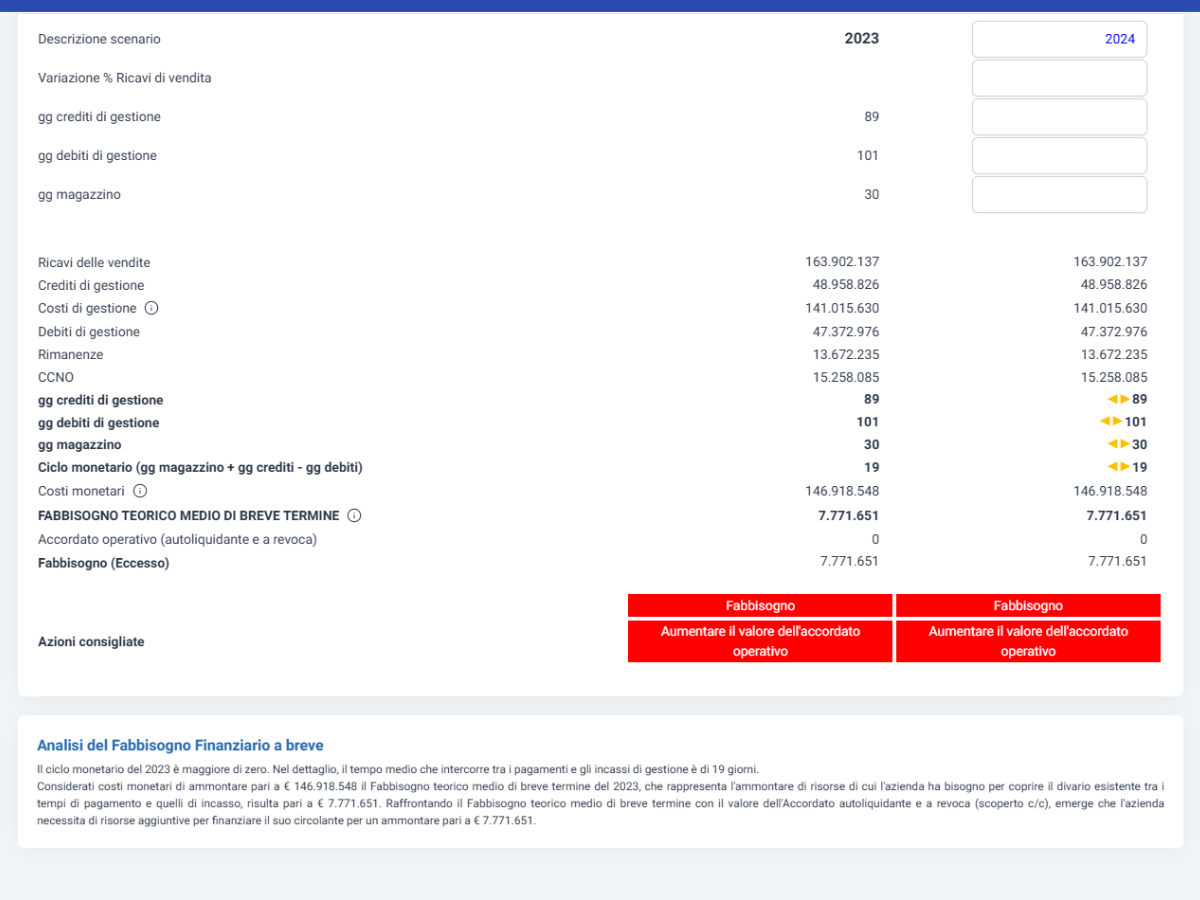This screenshot has width=1200, height=900.
Task: Click the 2023 column header
Action: point(862,39)
